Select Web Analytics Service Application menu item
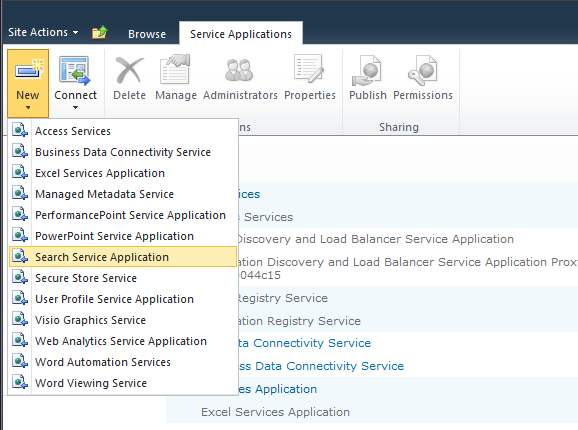The height and width of the screenshot is (430, 578). tap(123, 341)
